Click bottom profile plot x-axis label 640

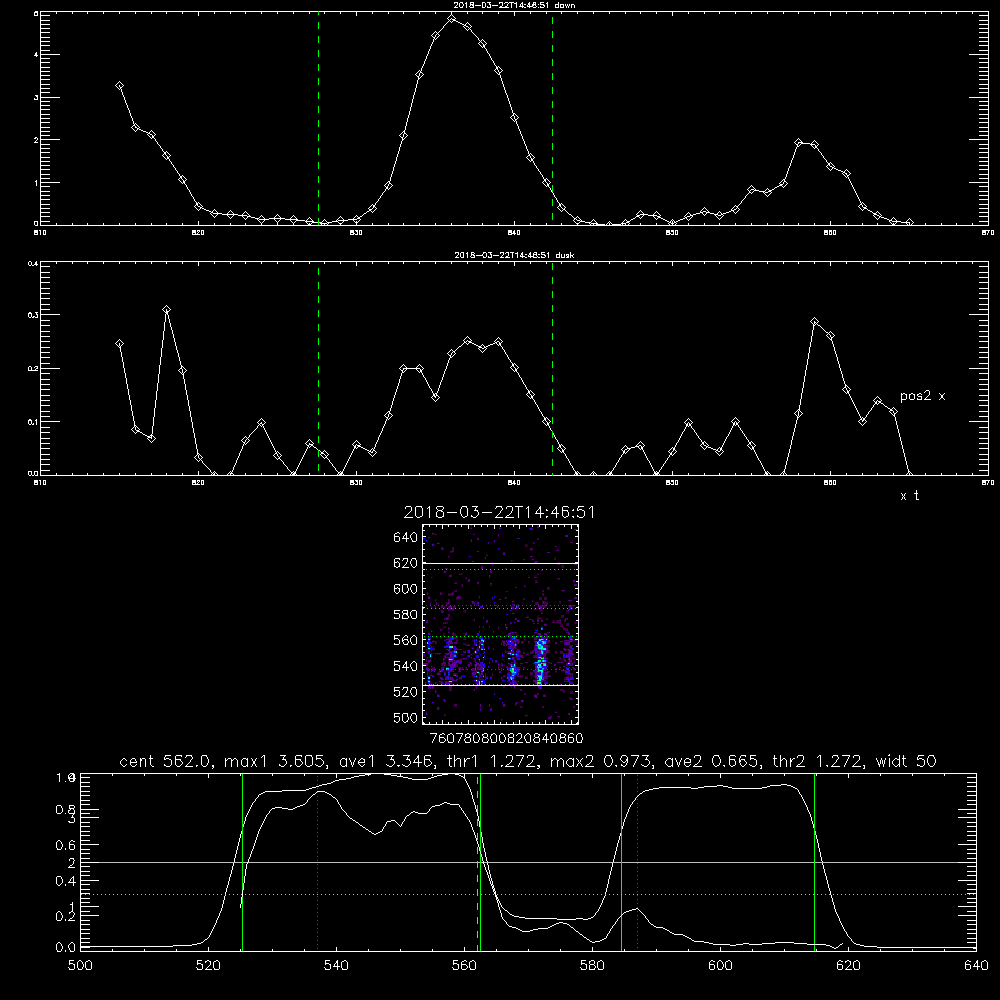pos(976,966)
